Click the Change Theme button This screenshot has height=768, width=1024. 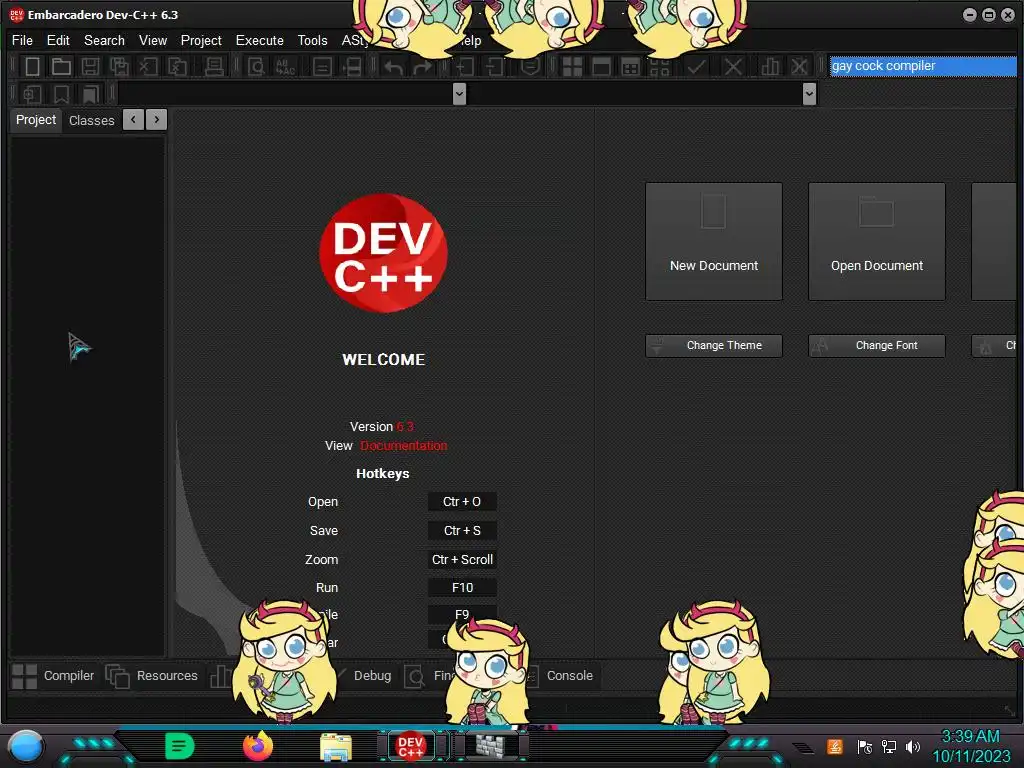pos(714,345)
